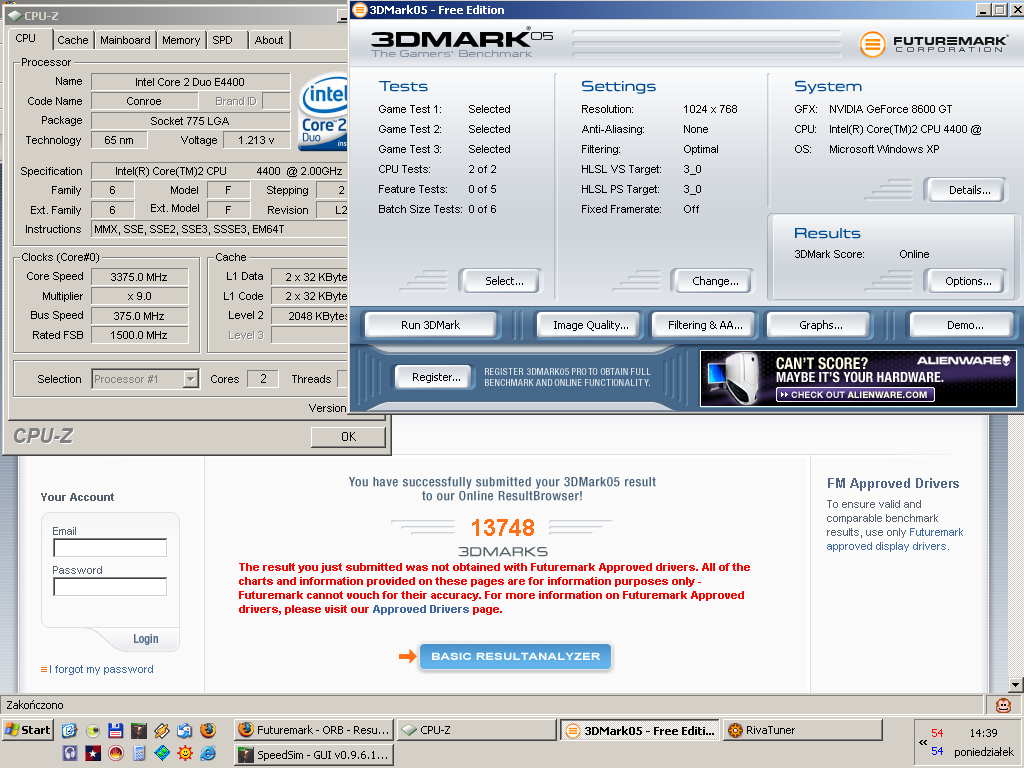Switch to SpeedSim GUI taskbar button
The image size is (1024, 768).
point(314,755)
